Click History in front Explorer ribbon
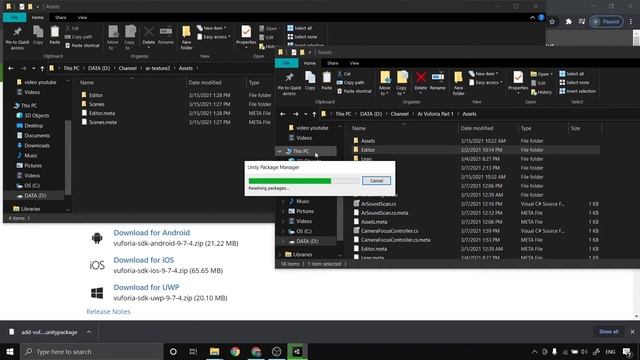The image size is (640, 360). [542, 92]
